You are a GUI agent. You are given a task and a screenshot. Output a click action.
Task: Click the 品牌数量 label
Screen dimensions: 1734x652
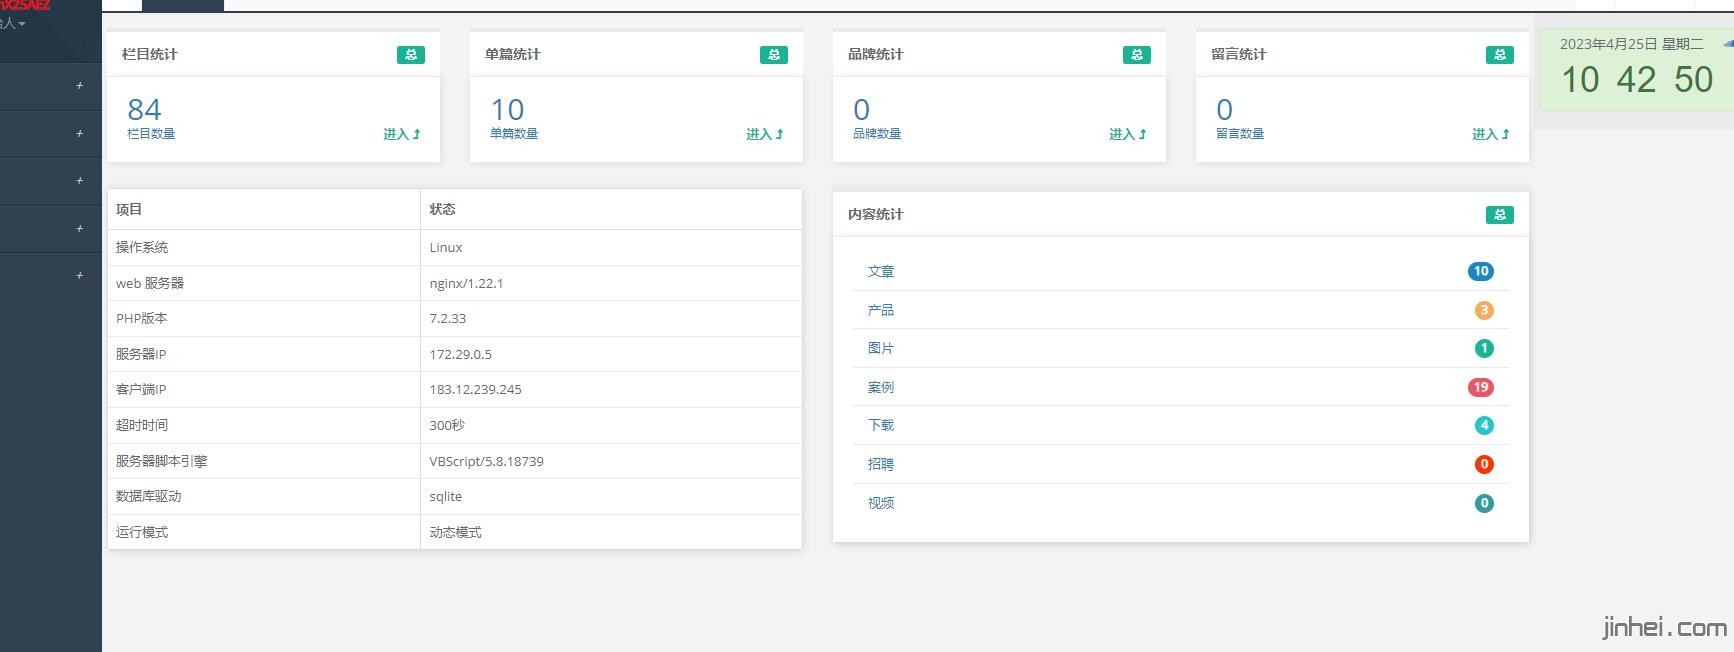877,134
